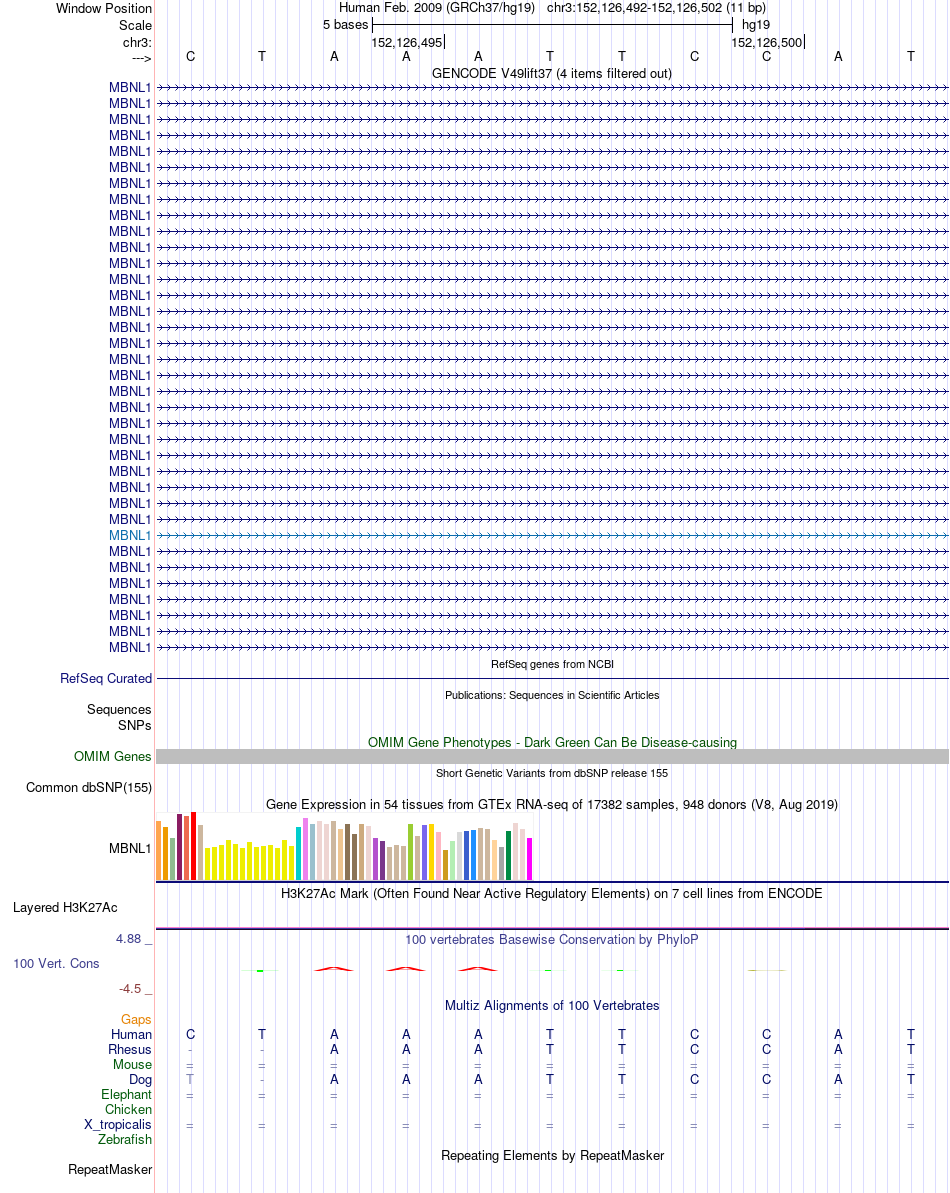
Task: Select the Dog alignment row label
Action: coord(141,1080)
